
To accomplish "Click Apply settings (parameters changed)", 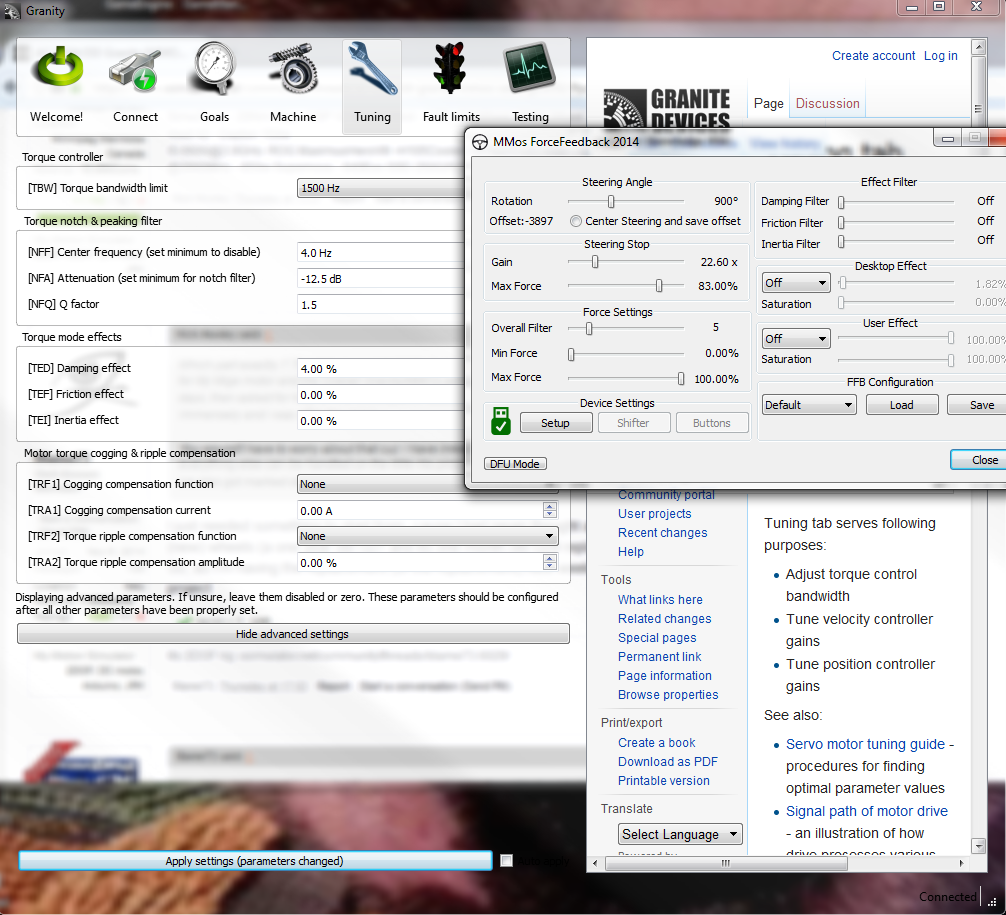I will tap(255, 860).
